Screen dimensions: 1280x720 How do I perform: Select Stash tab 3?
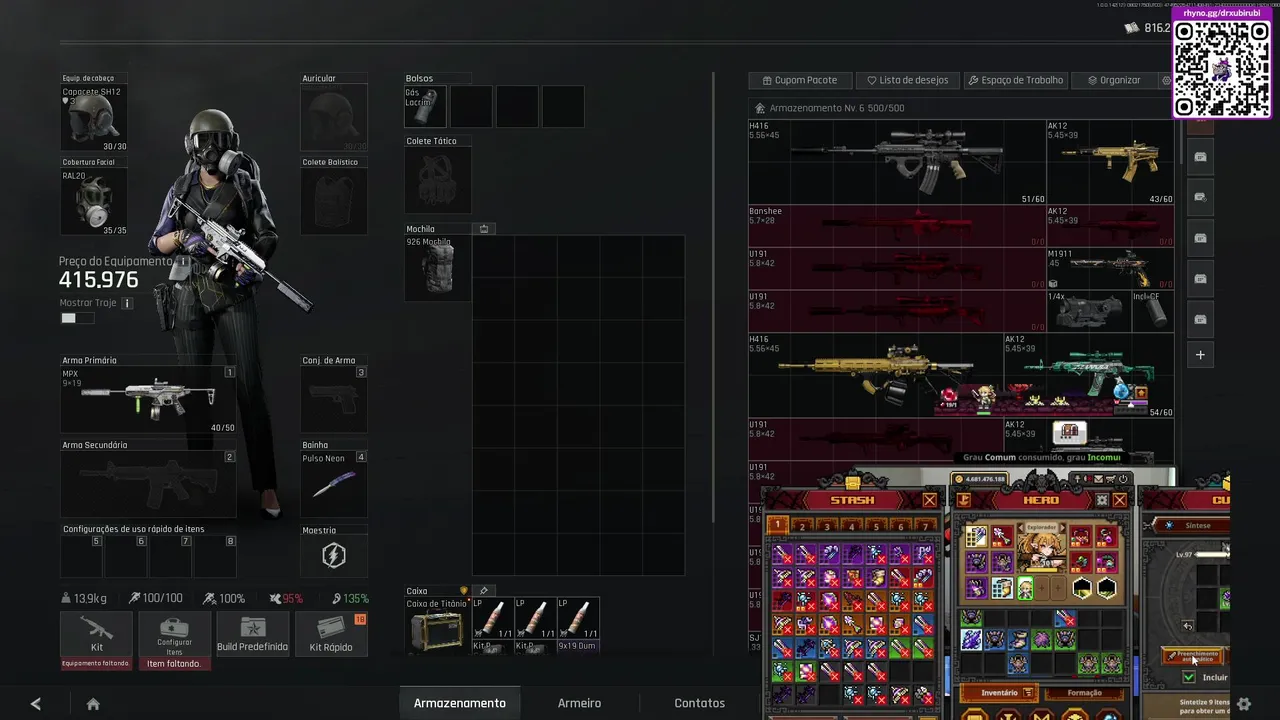827,526
